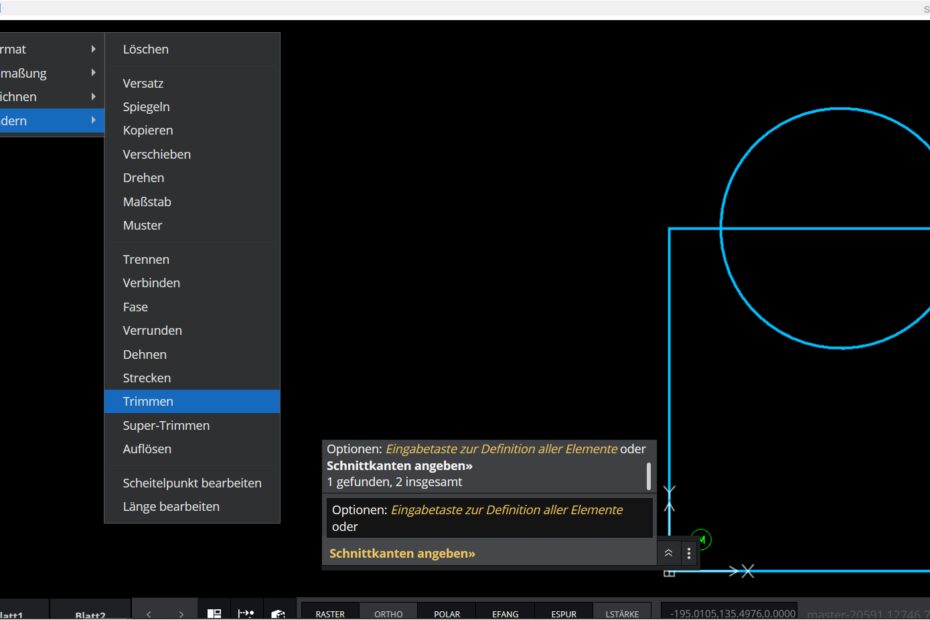Open the layout panel icon in status bar
Image resolution: width=930 pixels, height=620 pixels.
point(214,613)
